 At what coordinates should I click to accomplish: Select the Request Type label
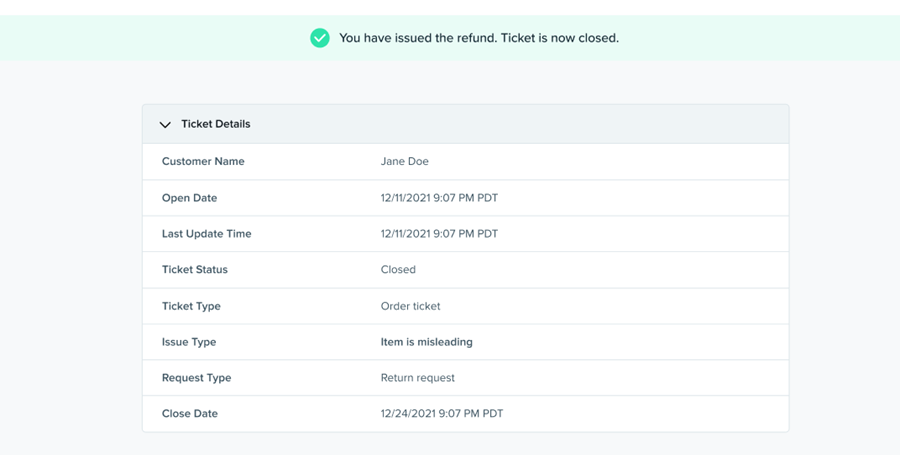coord(196,378)
